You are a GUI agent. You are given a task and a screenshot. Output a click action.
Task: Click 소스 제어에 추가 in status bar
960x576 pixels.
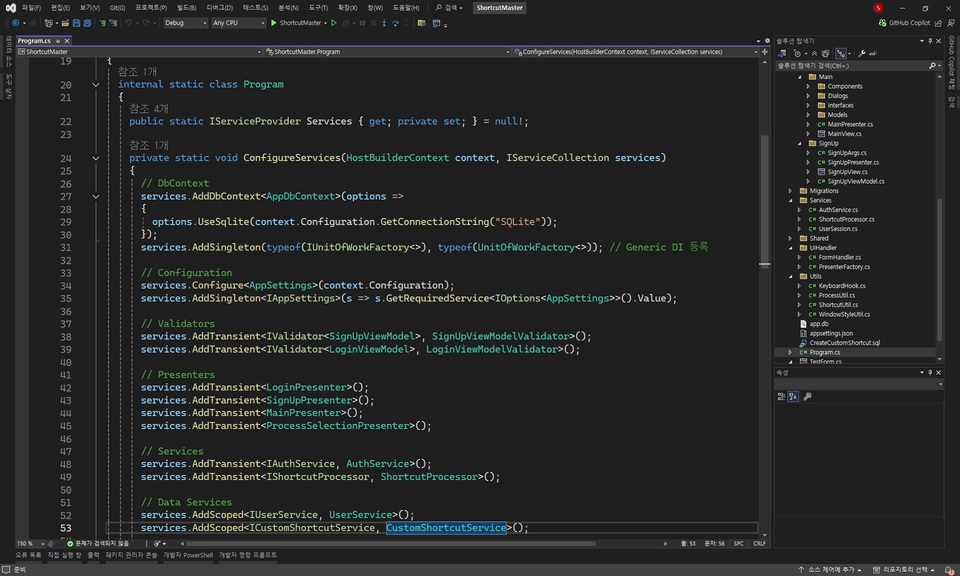coord(830,570)
